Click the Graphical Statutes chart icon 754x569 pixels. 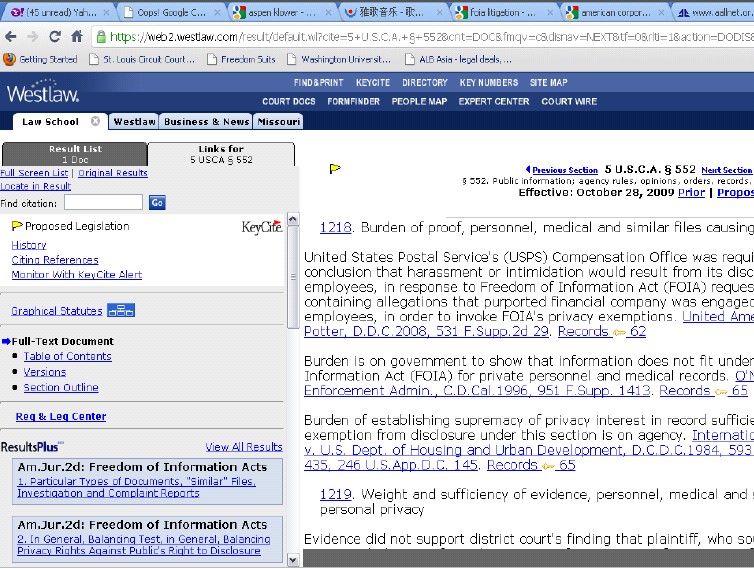[x=121, y=311]
